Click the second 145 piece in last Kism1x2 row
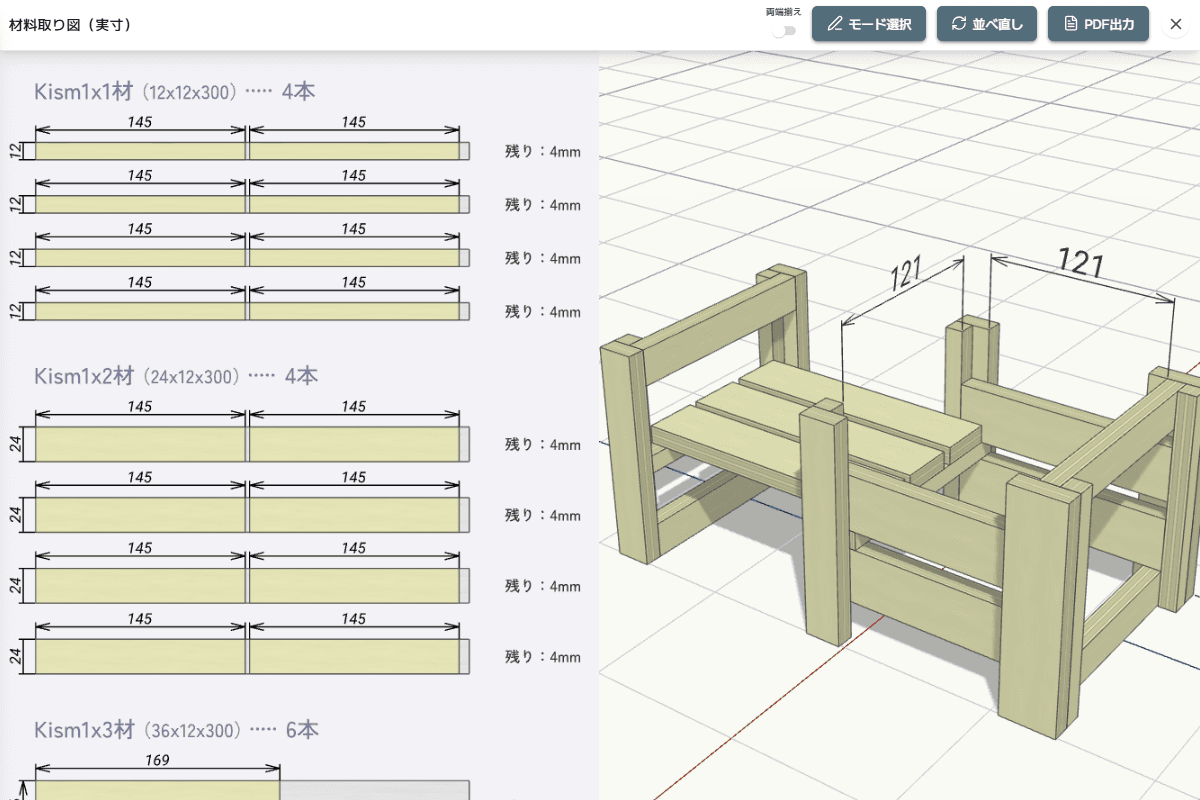This screenshot has height=800, width=1200. [354, 656]
